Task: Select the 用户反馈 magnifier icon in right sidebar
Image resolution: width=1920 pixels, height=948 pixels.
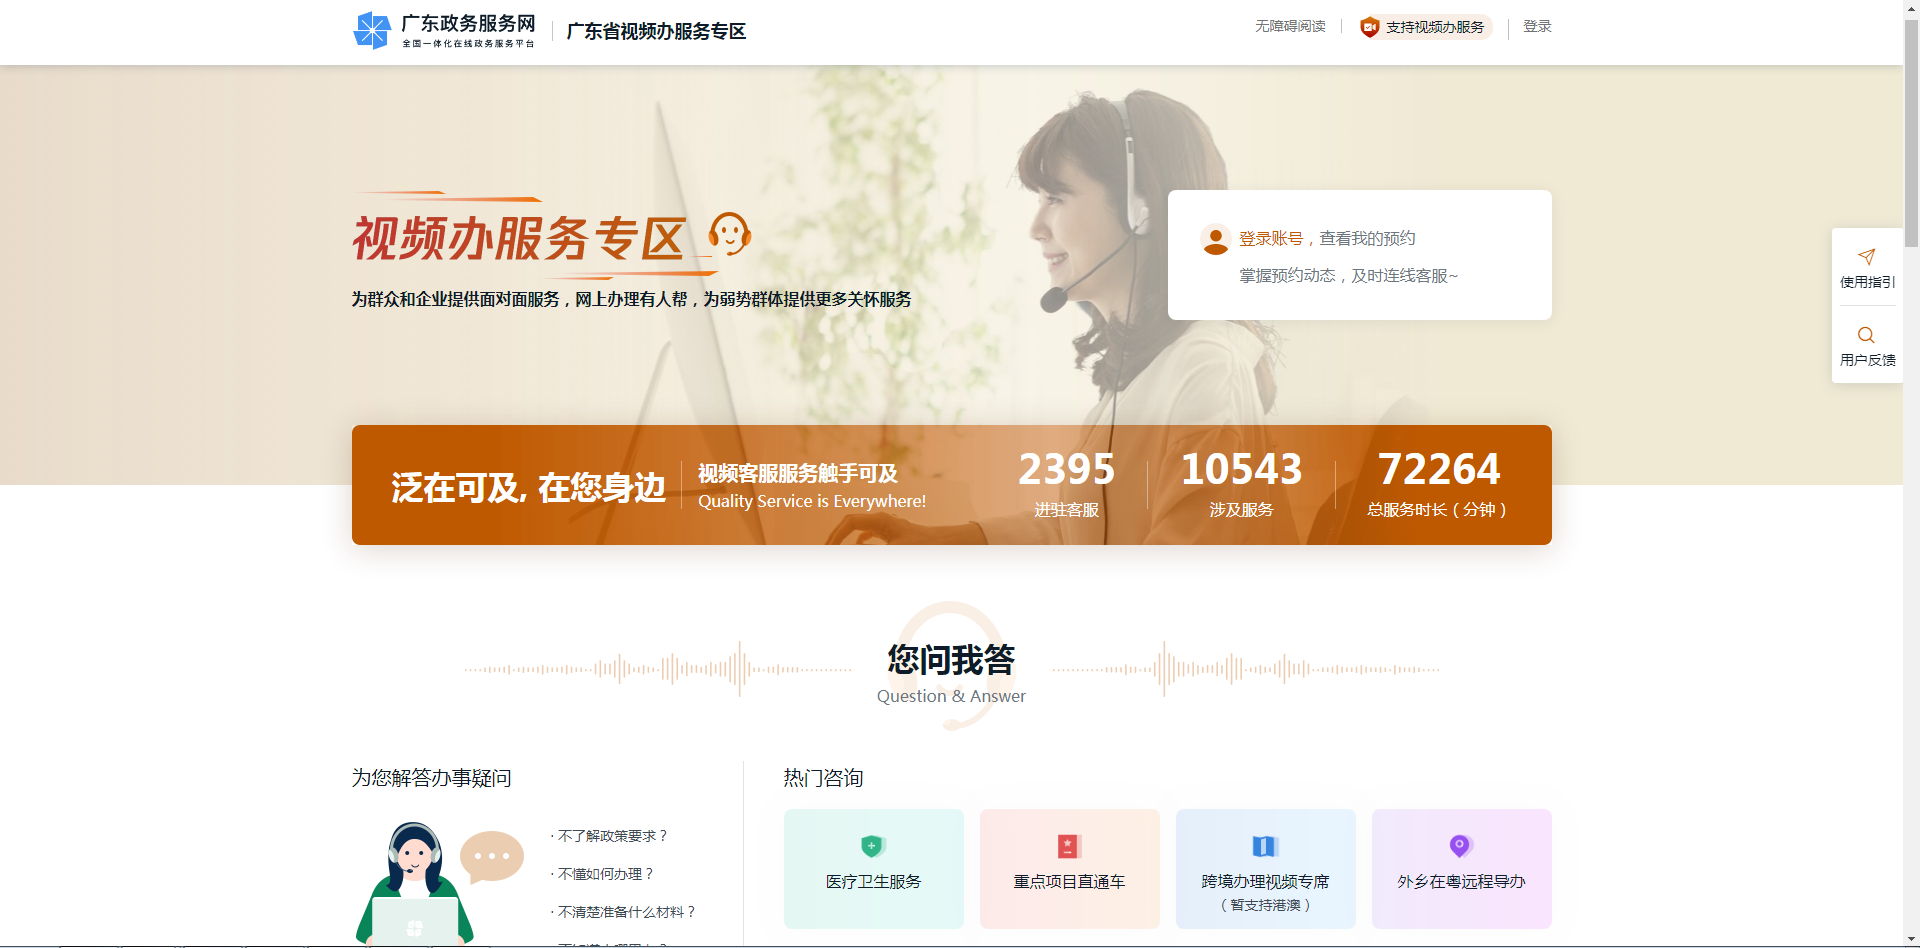Action: (1866, 335)
